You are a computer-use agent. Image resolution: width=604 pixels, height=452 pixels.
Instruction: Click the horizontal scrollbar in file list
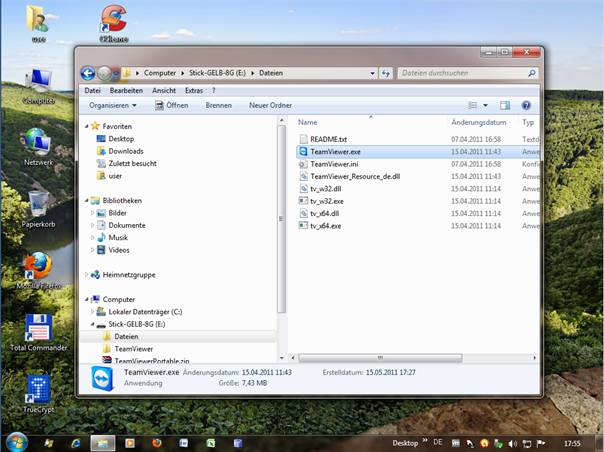pos(381,358)
